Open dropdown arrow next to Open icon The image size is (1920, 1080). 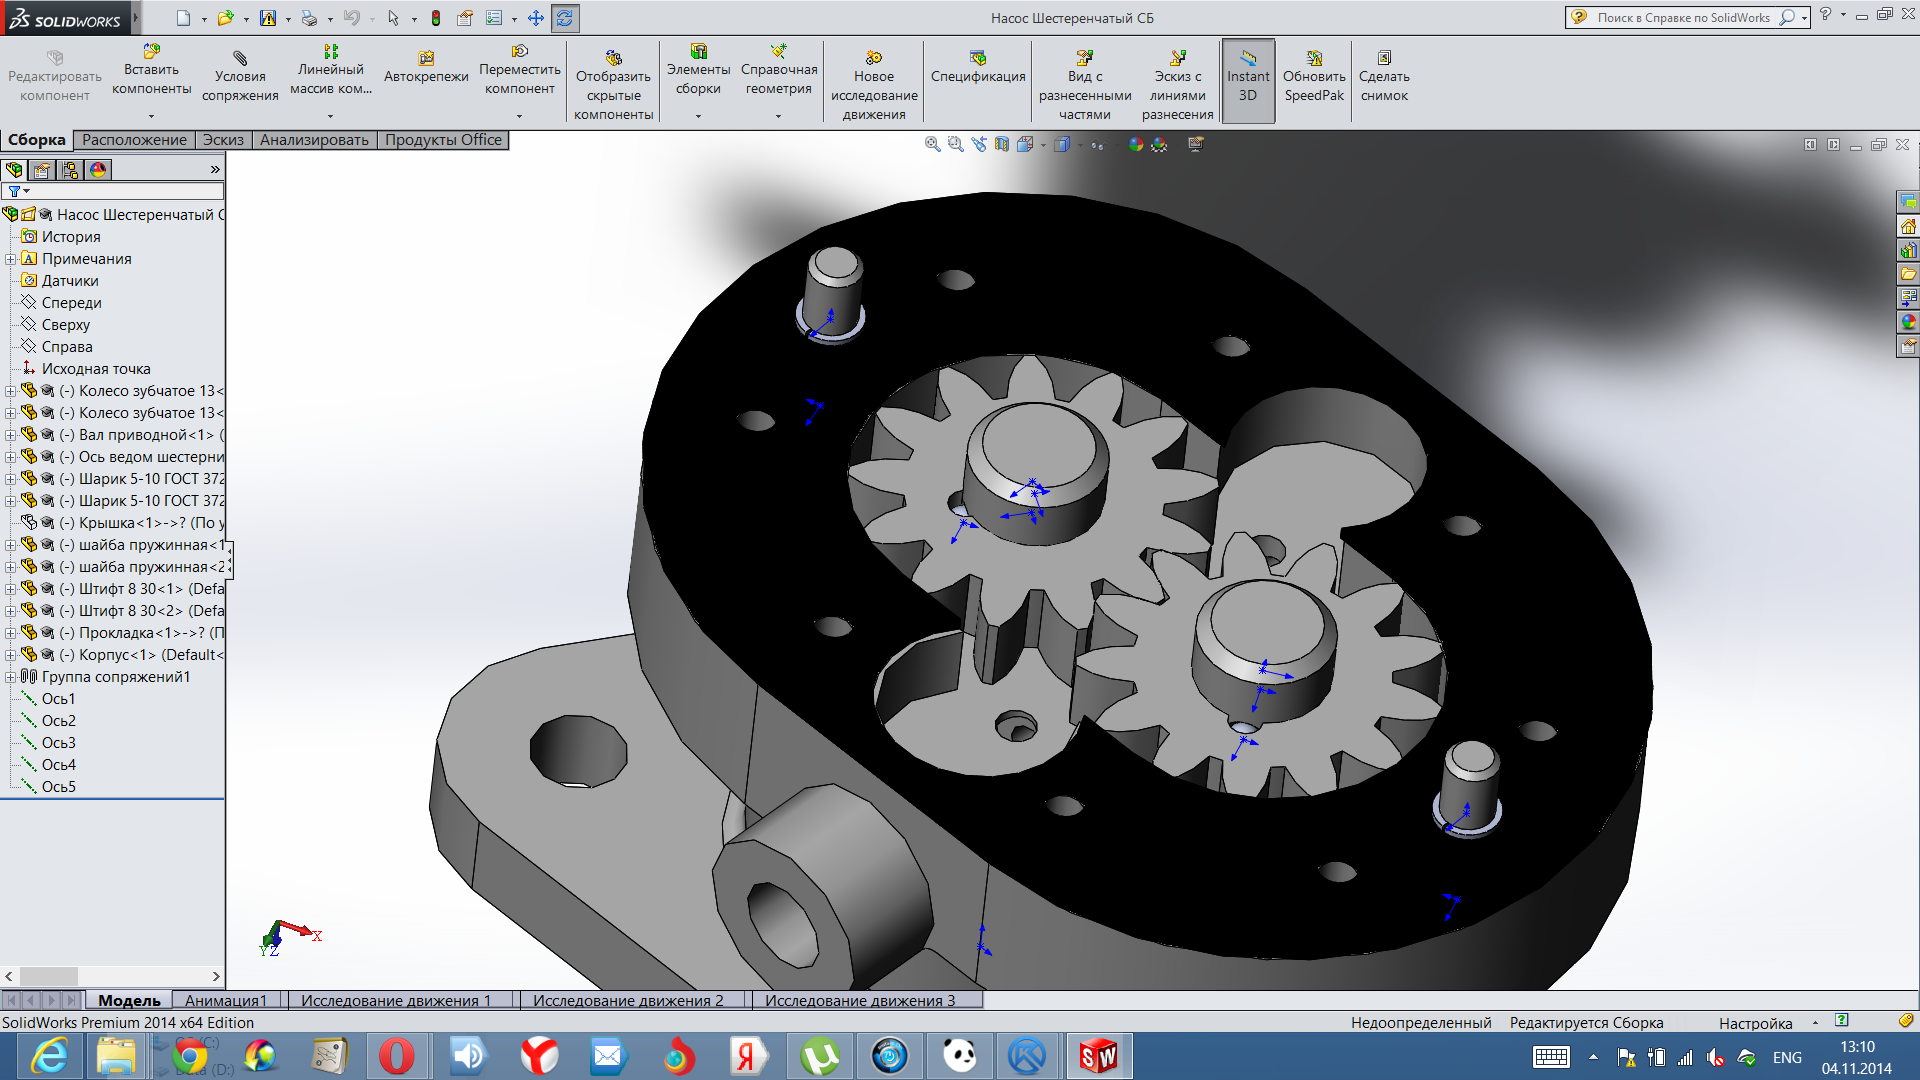point(246,19)
